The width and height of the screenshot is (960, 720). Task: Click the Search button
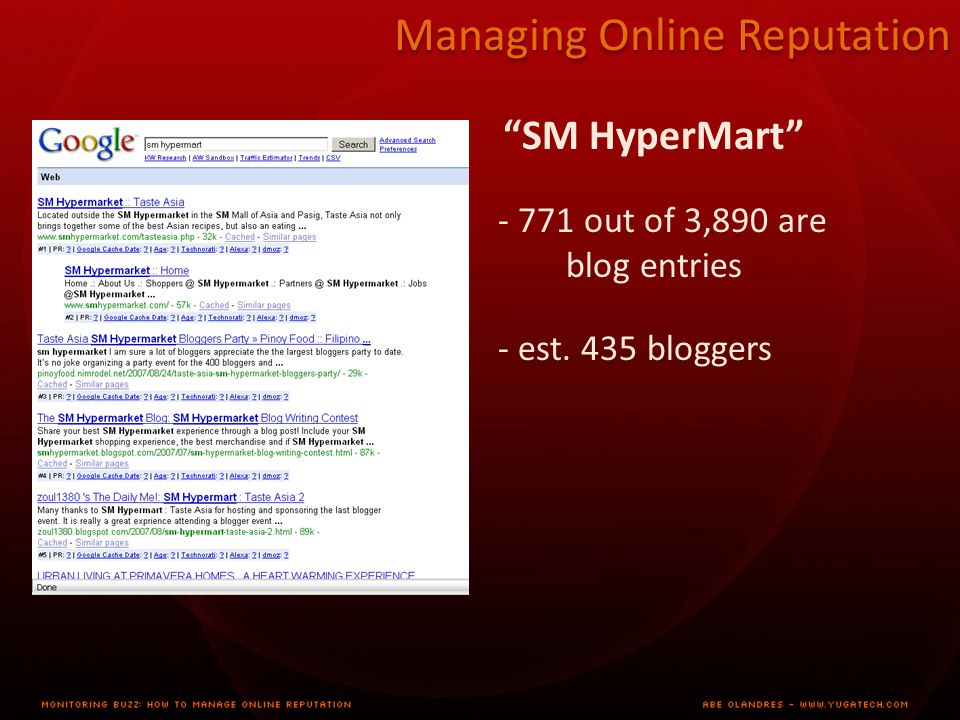353,144
